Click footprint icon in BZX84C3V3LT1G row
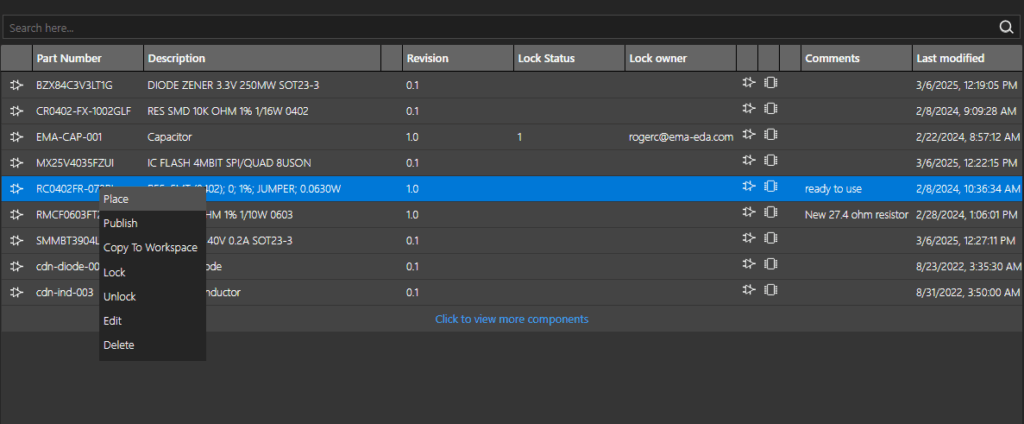This screenshot has width=1024, height=424. click(x=770, y=83)
